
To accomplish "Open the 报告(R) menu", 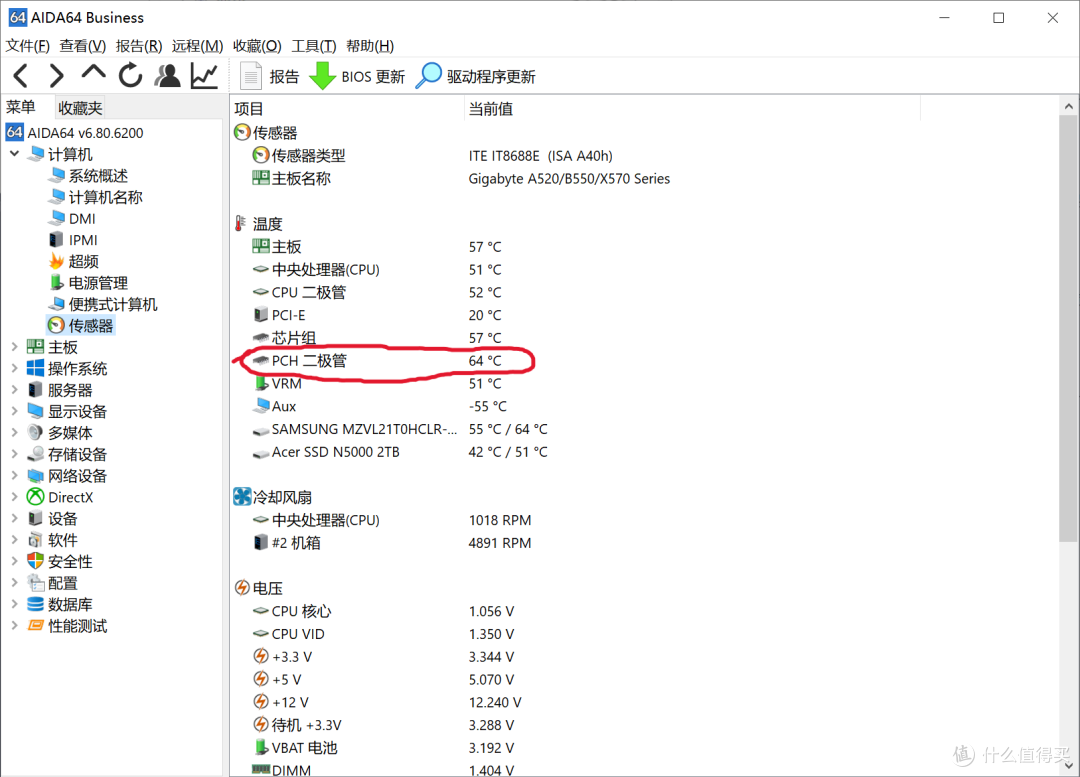I will [139, 46].
